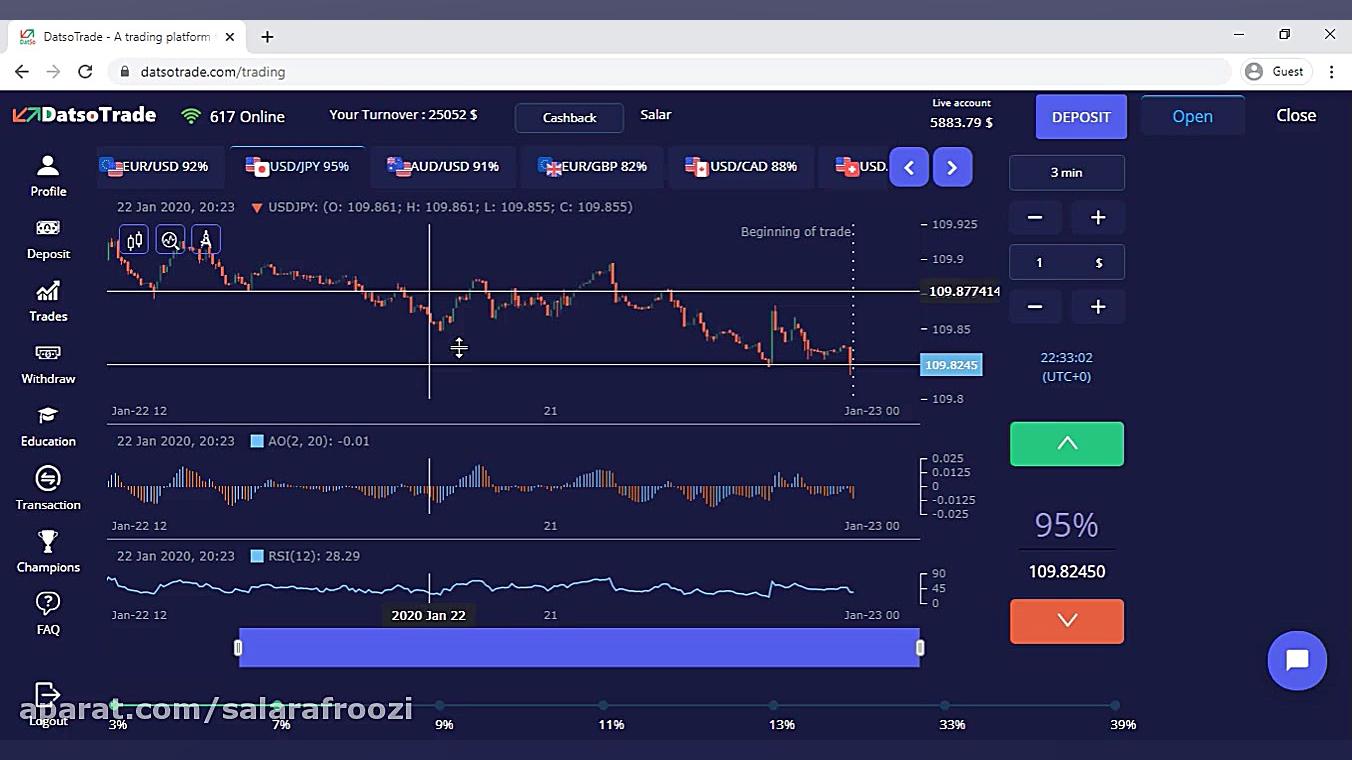Click the 3 min duration field
1352x760 pixels.
point(1067,173)
